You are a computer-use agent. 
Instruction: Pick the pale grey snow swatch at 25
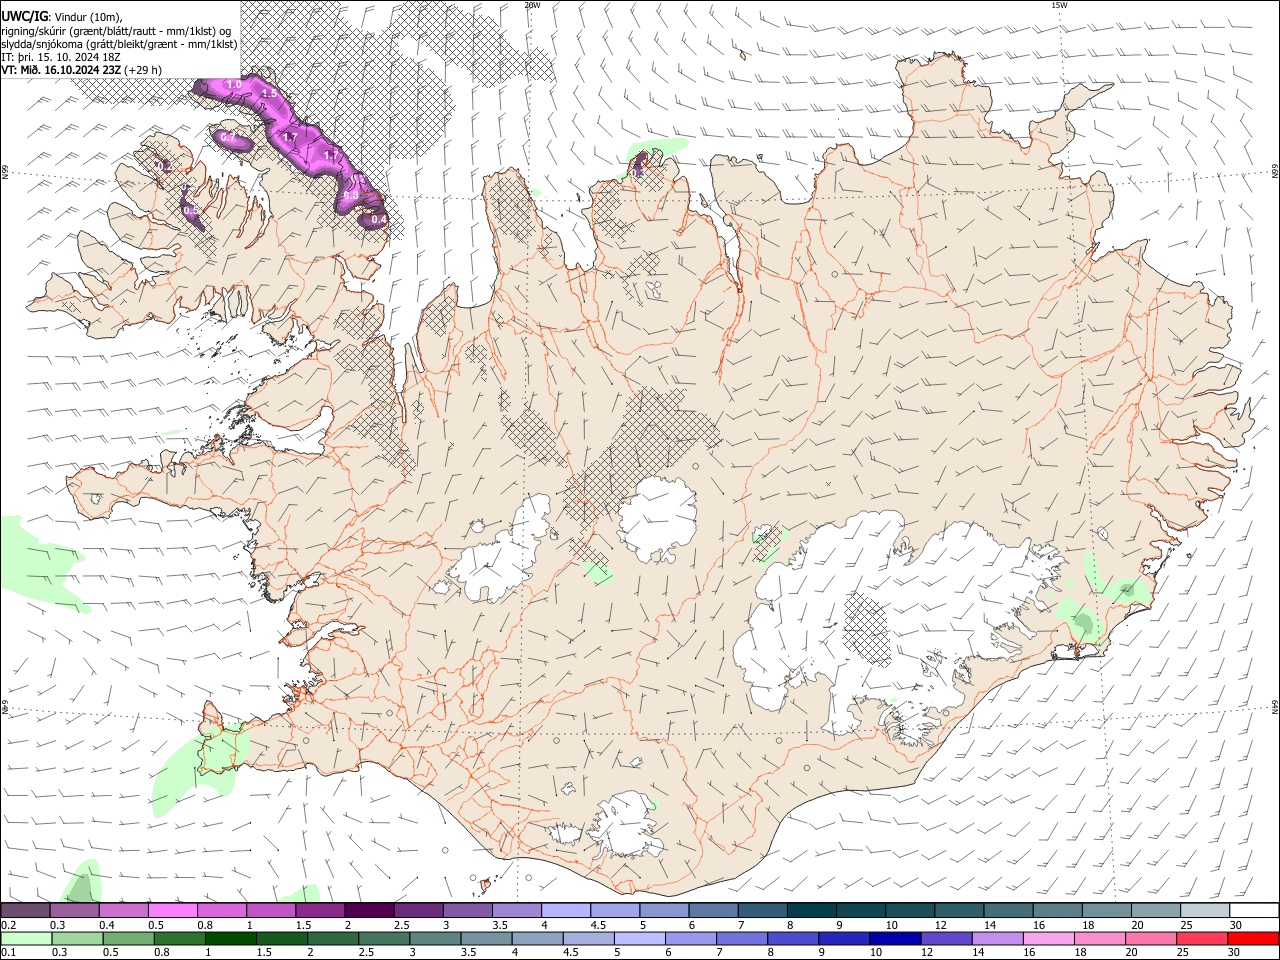(1205, 910)
